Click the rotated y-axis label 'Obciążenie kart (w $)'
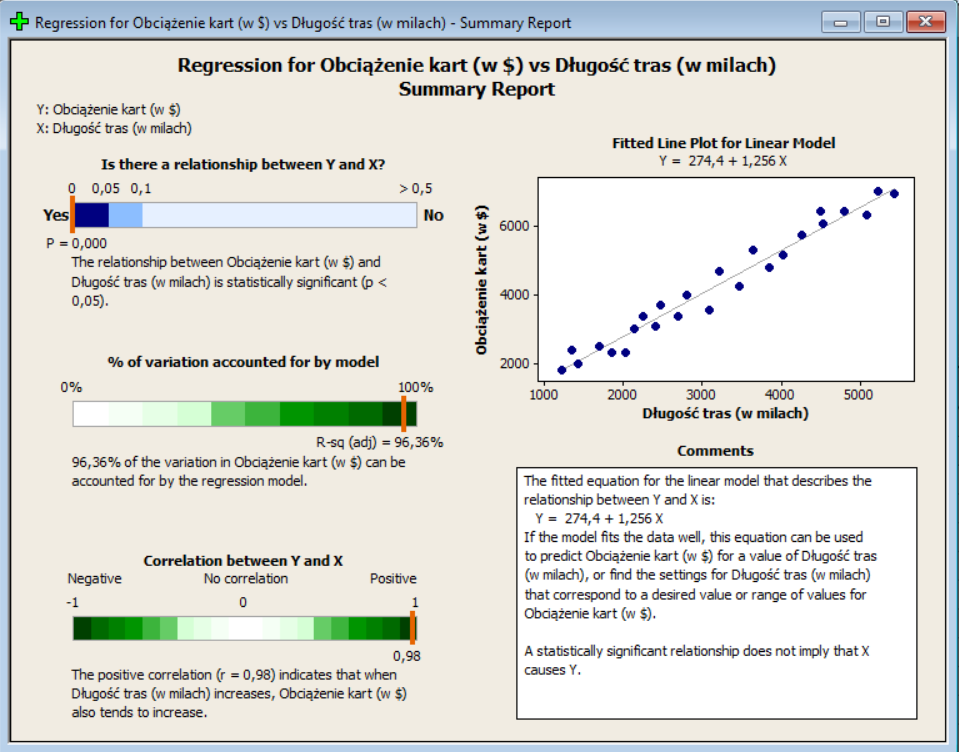The height and width of the screenshot is (752, 959). 482,280
